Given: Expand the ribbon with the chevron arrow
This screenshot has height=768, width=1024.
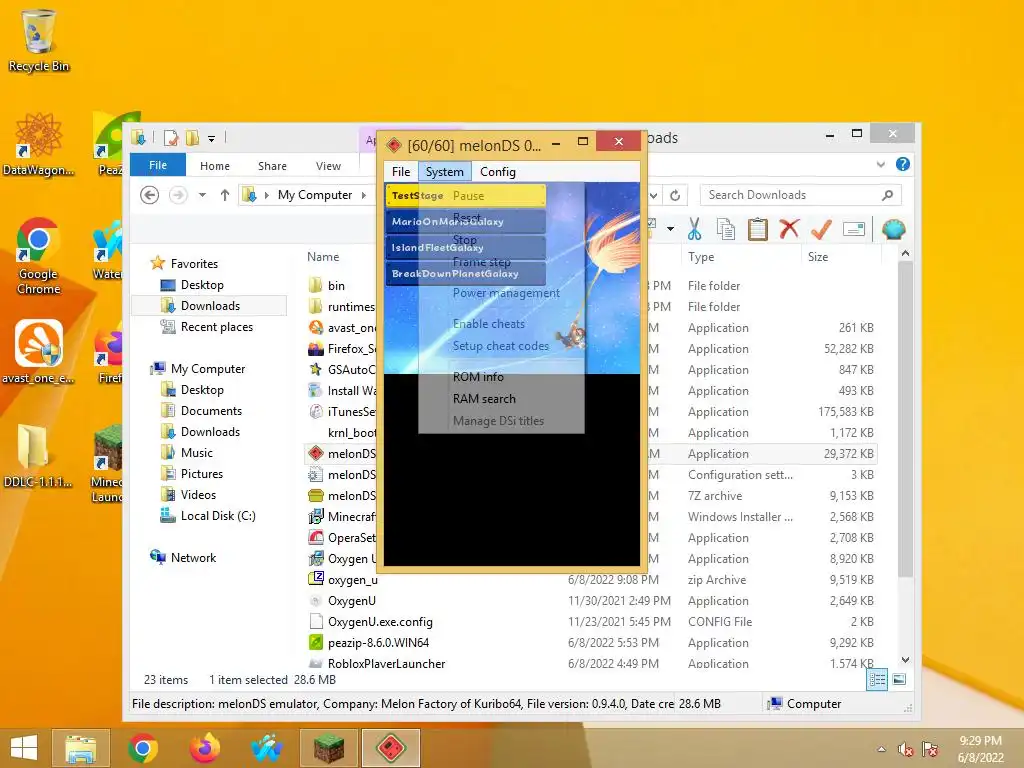Looking at the screenshot, I should pyautogui.click(x=881, y=165).
